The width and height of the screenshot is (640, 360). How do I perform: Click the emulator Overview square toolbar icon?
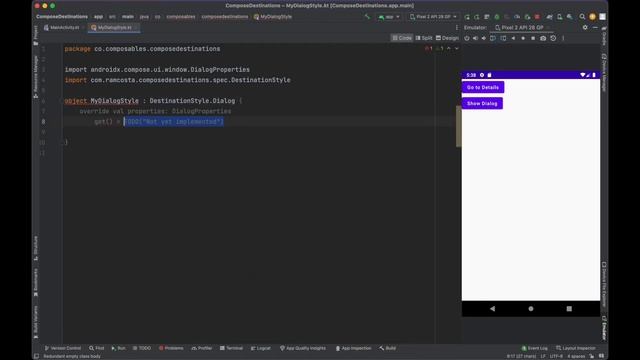pyautogui.click(x=533, y=38)
